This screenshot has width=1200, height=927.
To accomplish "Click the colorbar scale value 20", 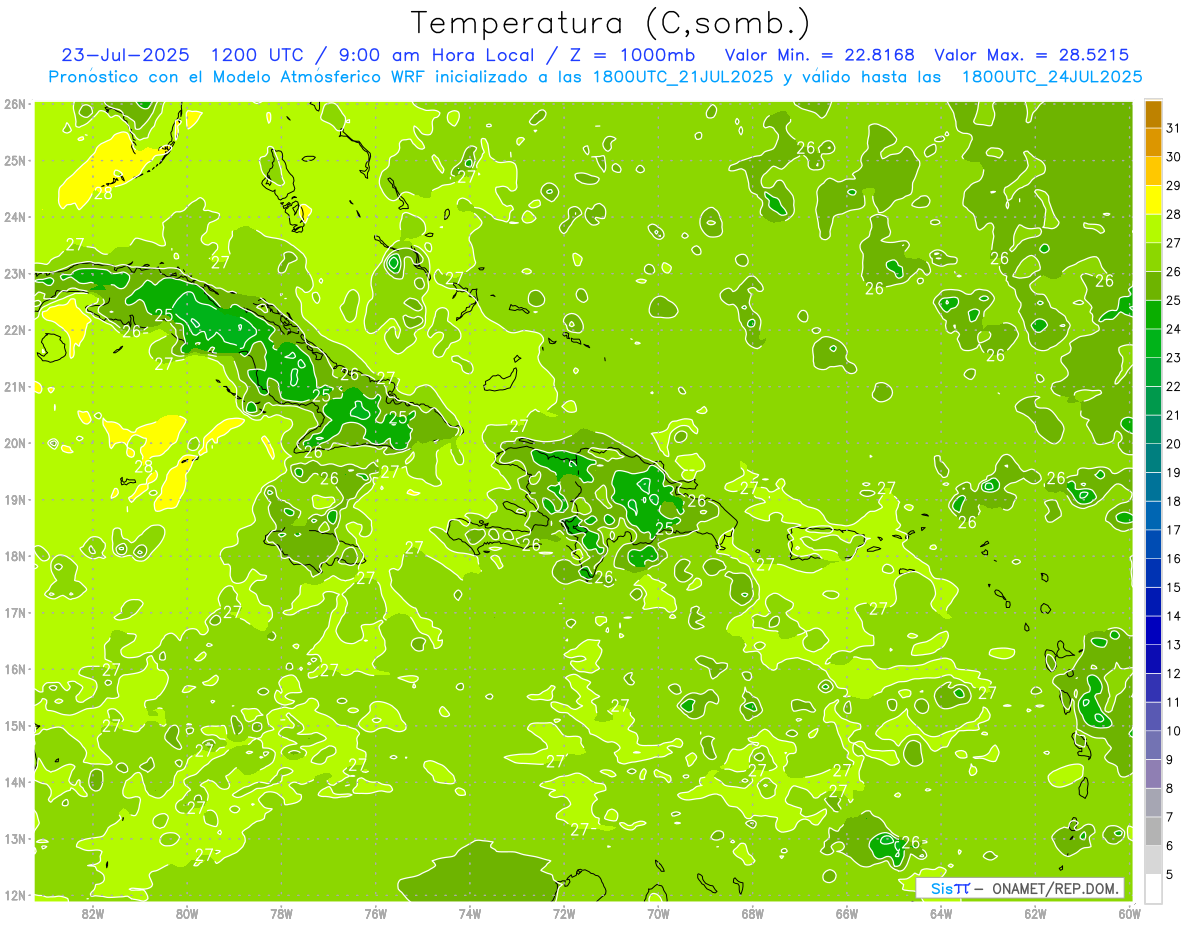I will (1174, 444).
